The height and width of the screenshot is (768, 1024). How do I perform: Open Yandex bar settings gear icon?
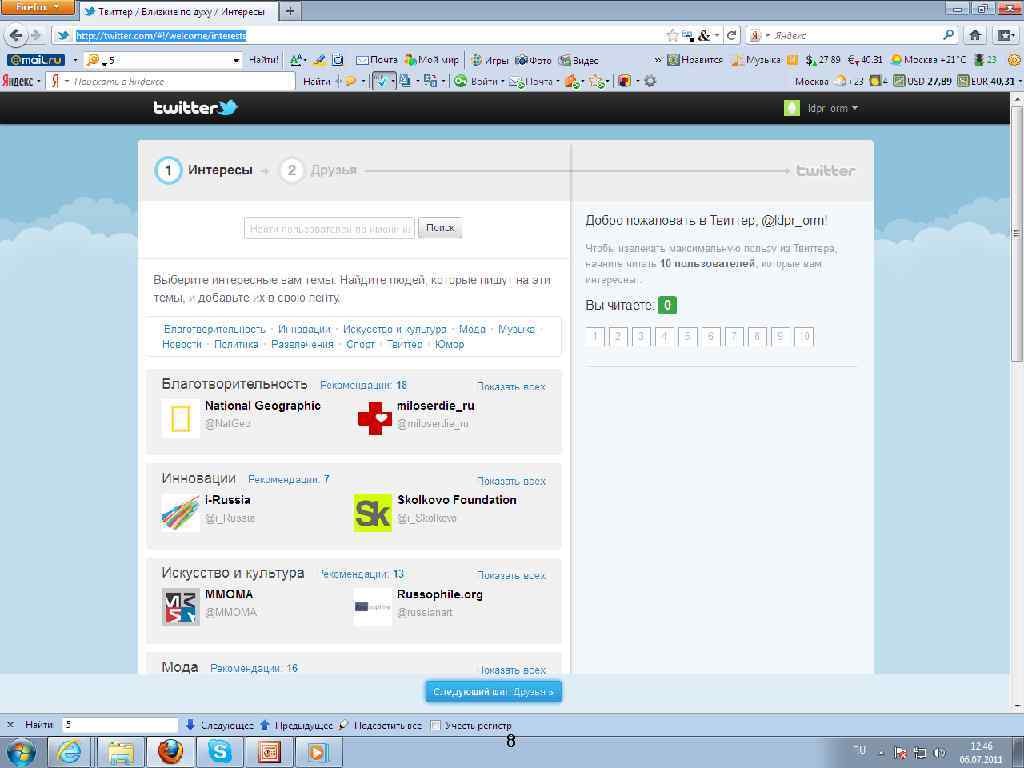coord(650,81)
